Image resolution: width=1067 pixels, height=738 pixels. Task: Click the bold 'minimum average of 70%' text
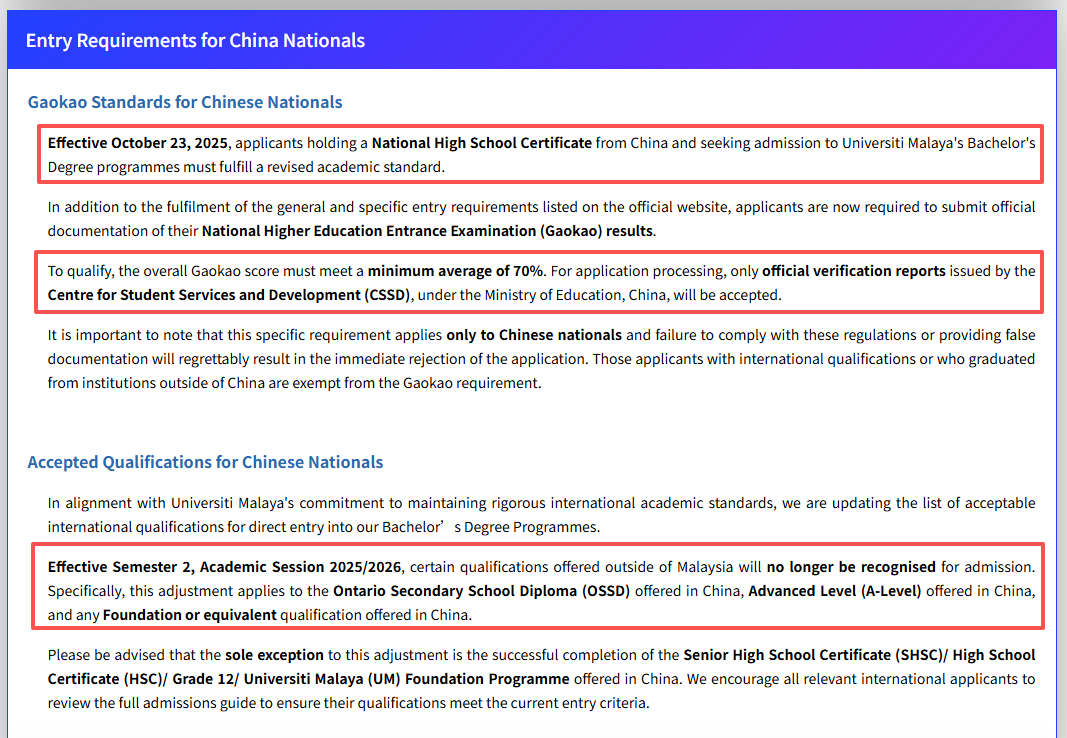(455, 271)
